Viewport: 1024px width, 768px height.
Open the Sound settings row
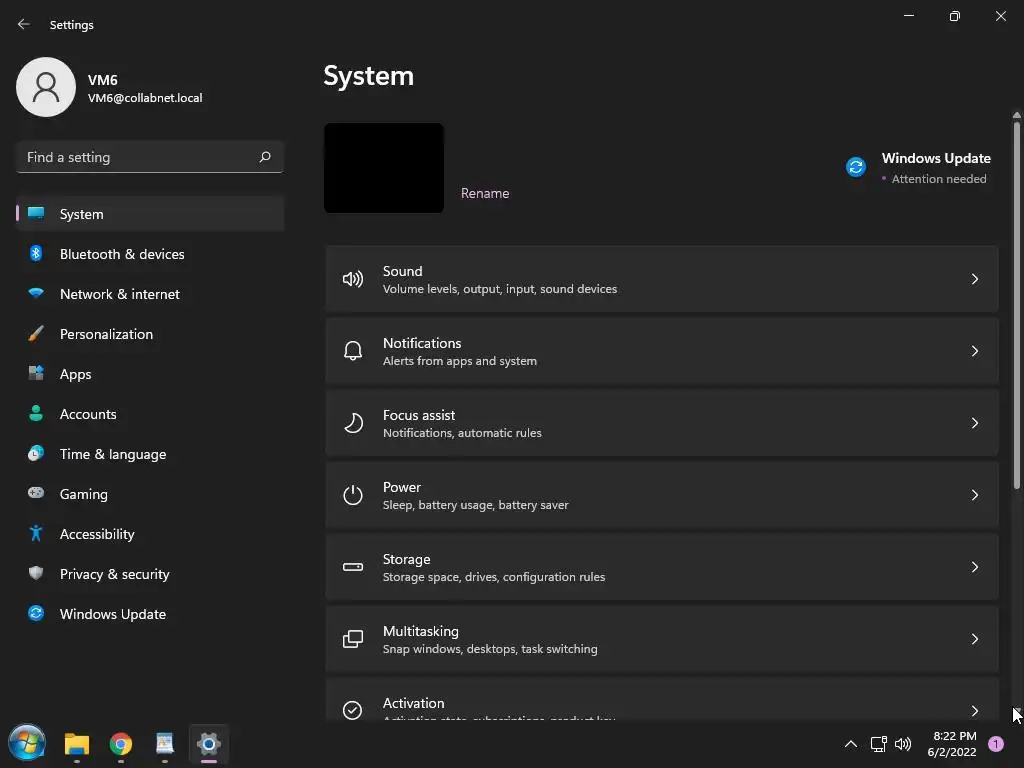coord(662,280)
